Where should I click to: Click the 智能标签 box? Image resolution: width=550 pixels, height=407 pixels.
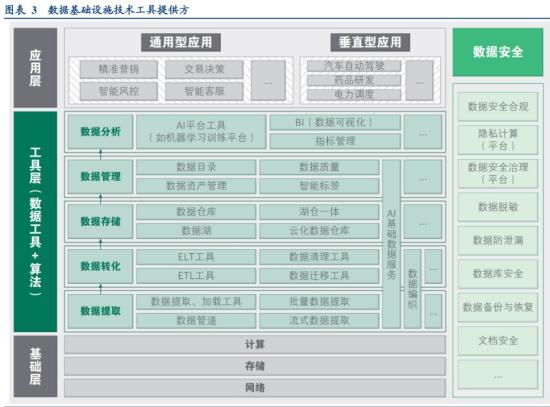[319, 186]
